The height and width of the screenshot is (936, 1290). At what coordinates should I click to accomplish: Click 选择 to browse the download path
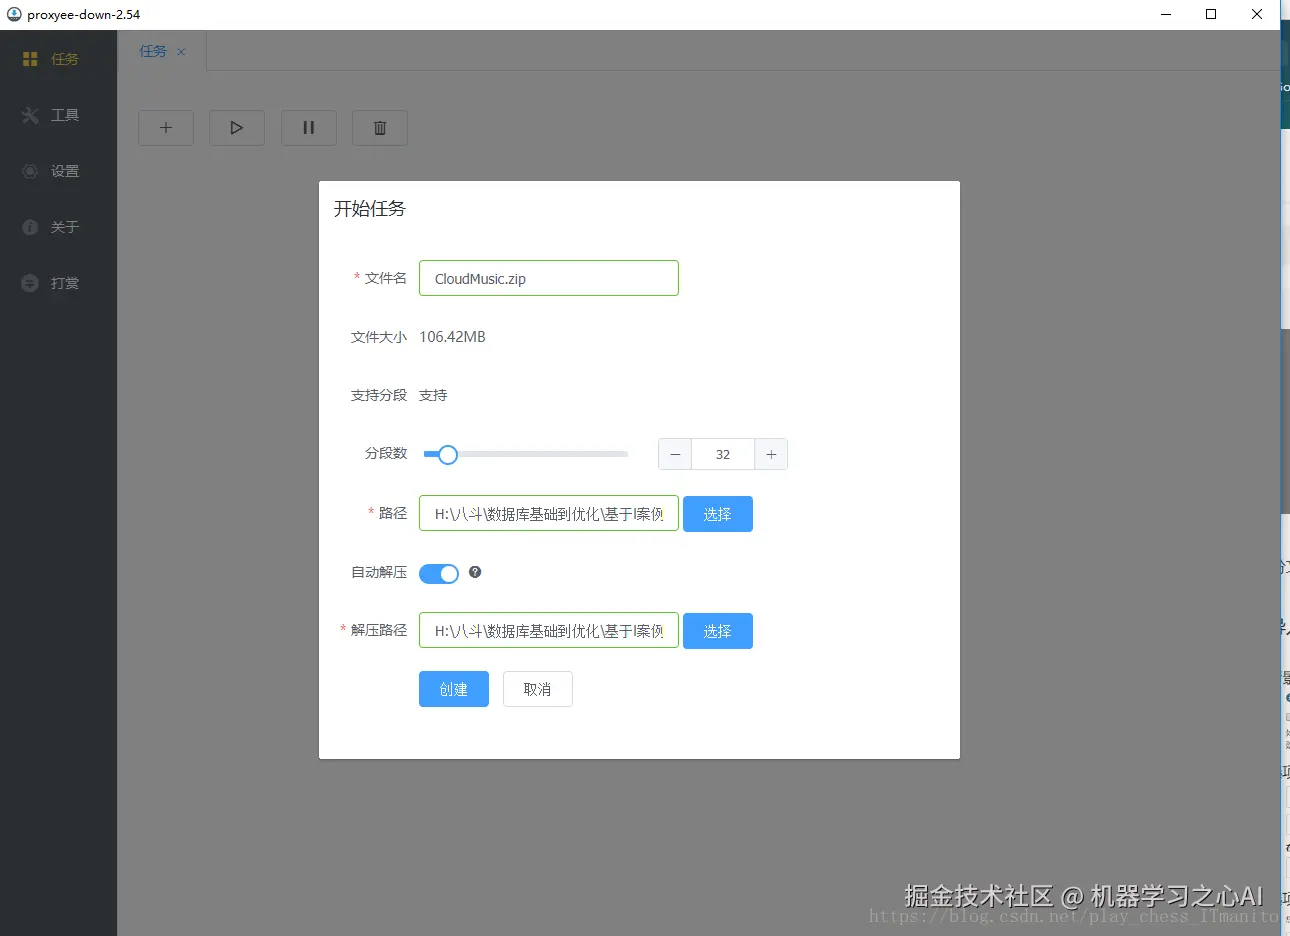click(717, 513)
